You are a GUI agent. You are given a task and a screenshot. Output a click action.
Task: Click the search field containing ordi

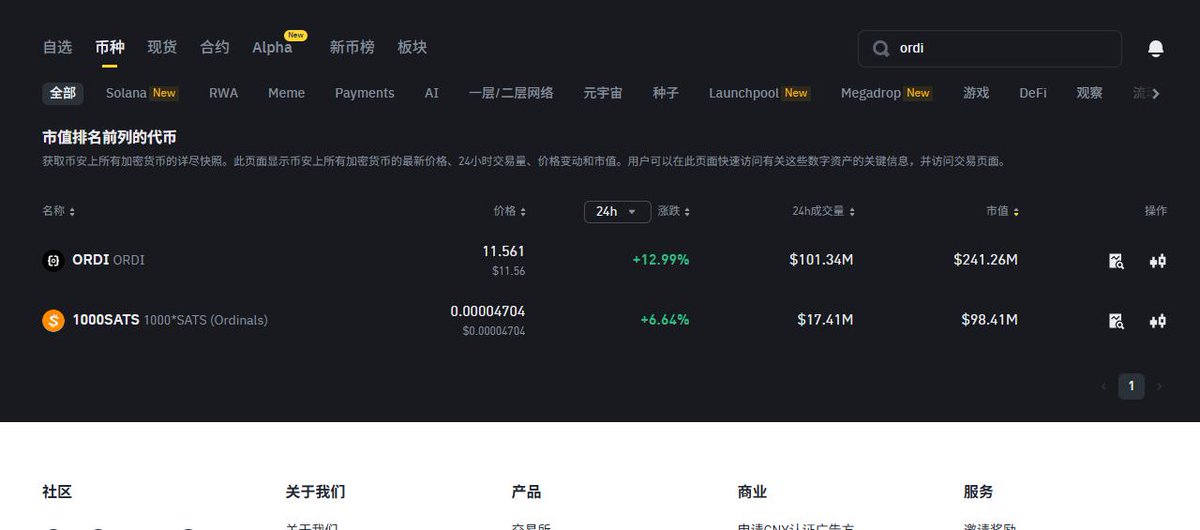click(990, 48)
